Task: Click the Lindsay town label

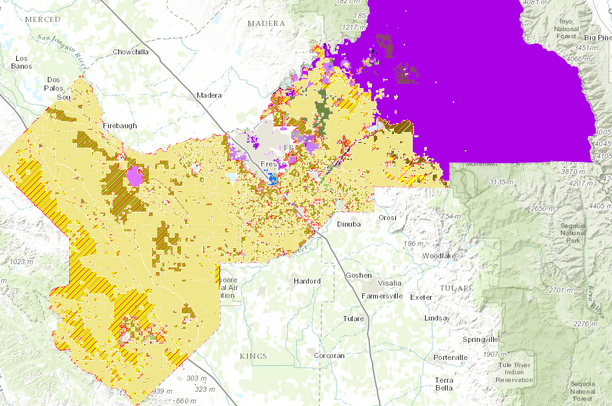Action: [437, 318]
